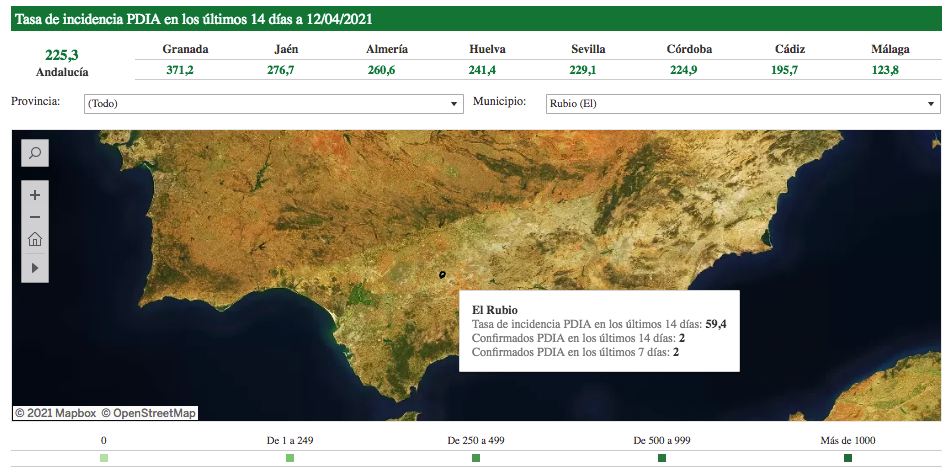Open the Municipio dropdown showing Rubio (El)
The width and height of the screenshot is (947, 471).
(x=742, y=104)
